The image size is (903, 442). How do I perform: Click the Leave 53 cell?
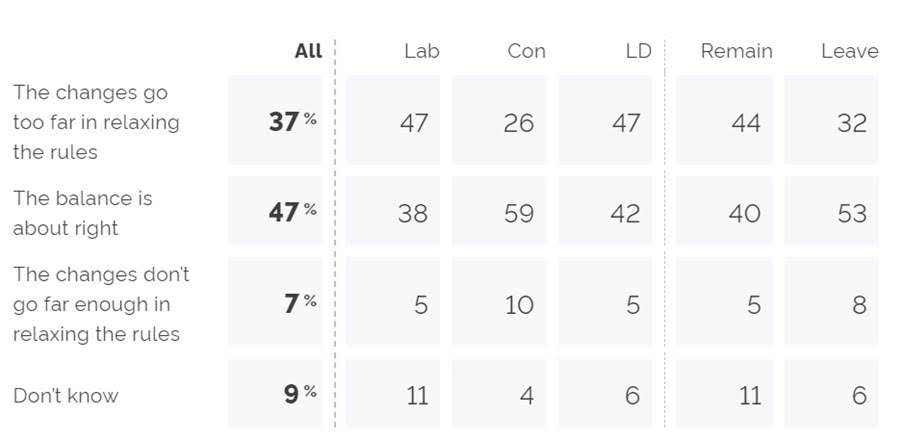click(832, 211)
